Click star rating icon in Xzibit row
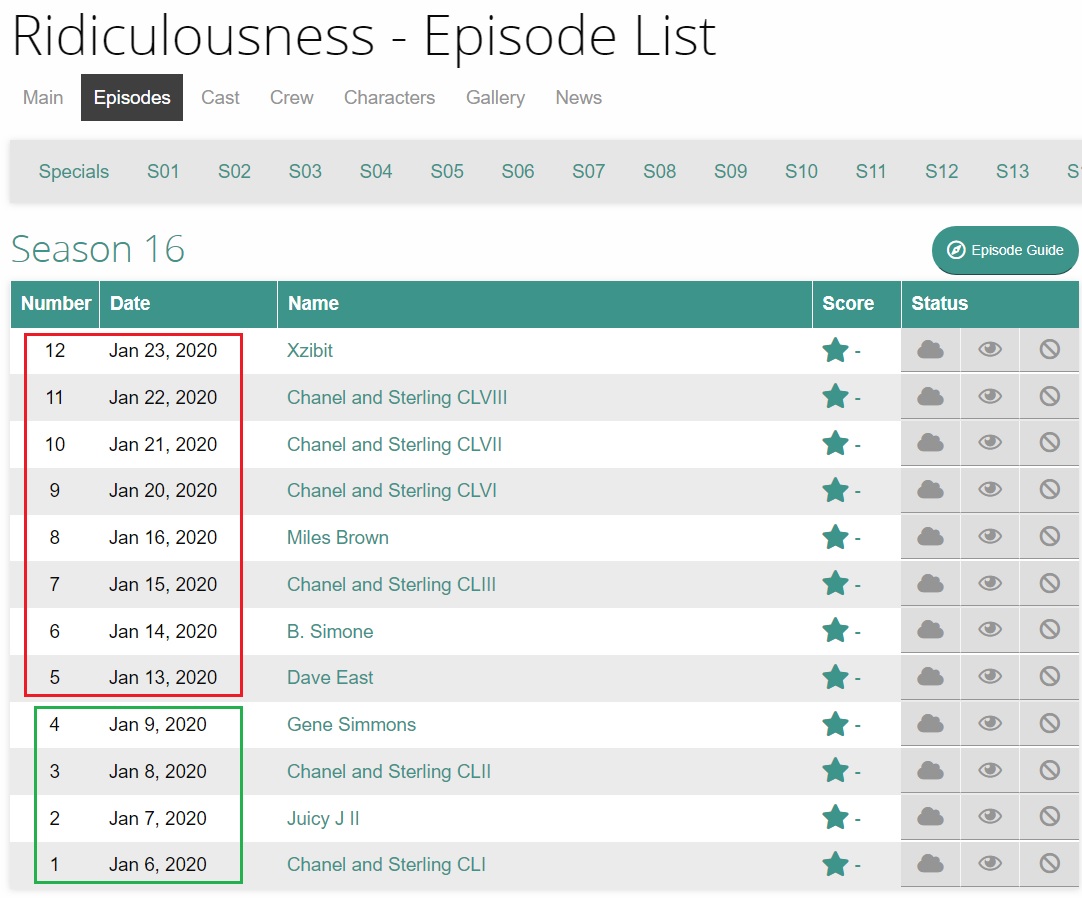Viewport: 1082px width, 898px height. [x=835, y=350]
